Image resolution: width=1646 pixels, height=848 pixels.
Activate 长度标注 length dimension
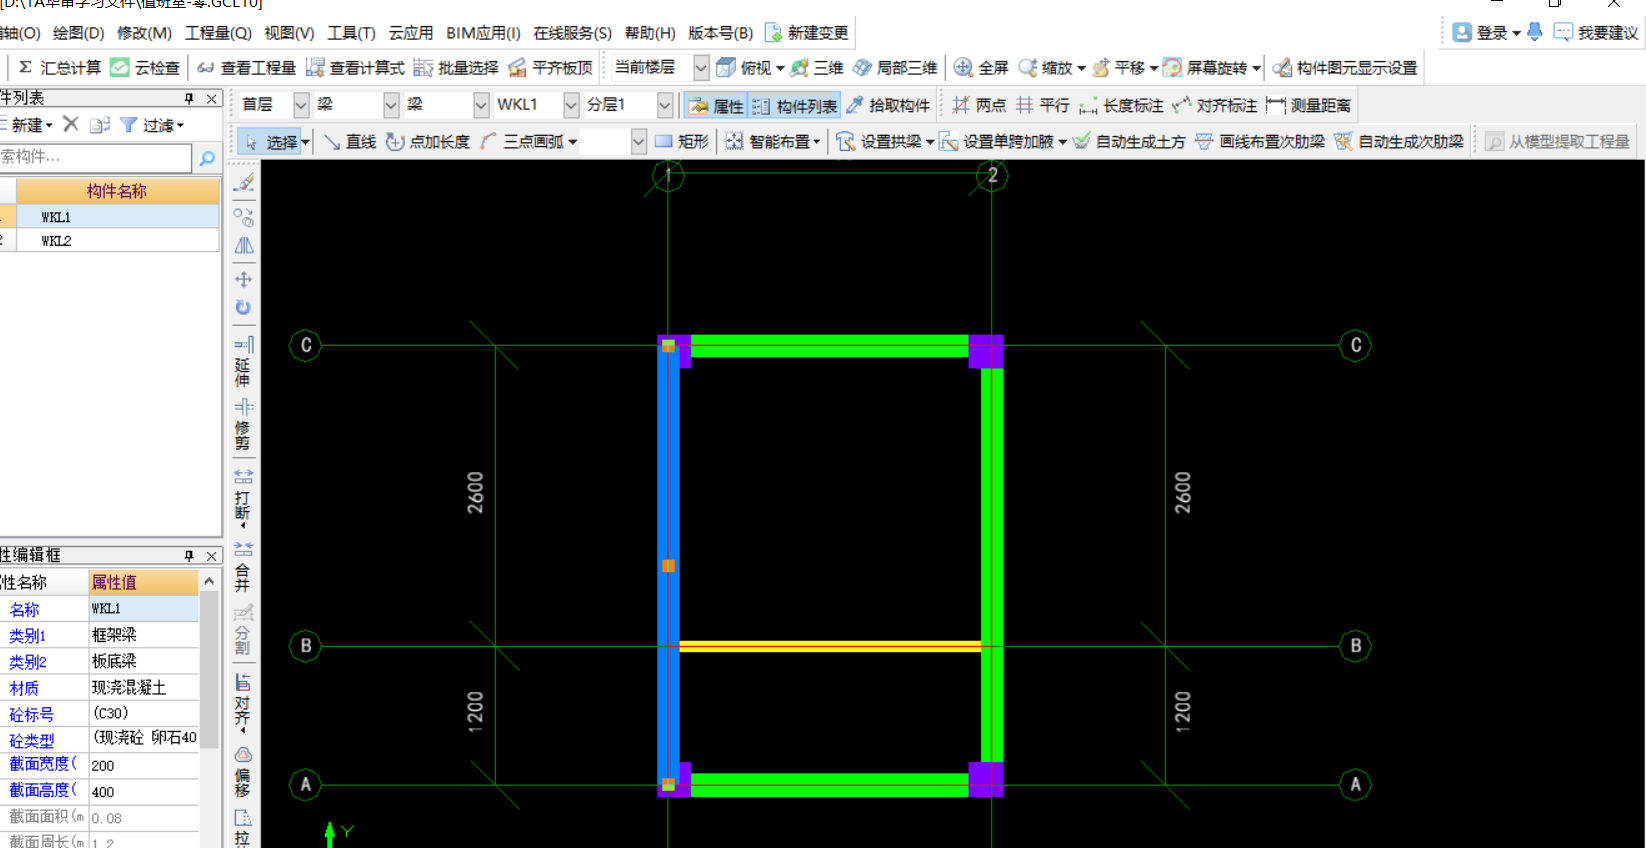tap(1121, 105)
